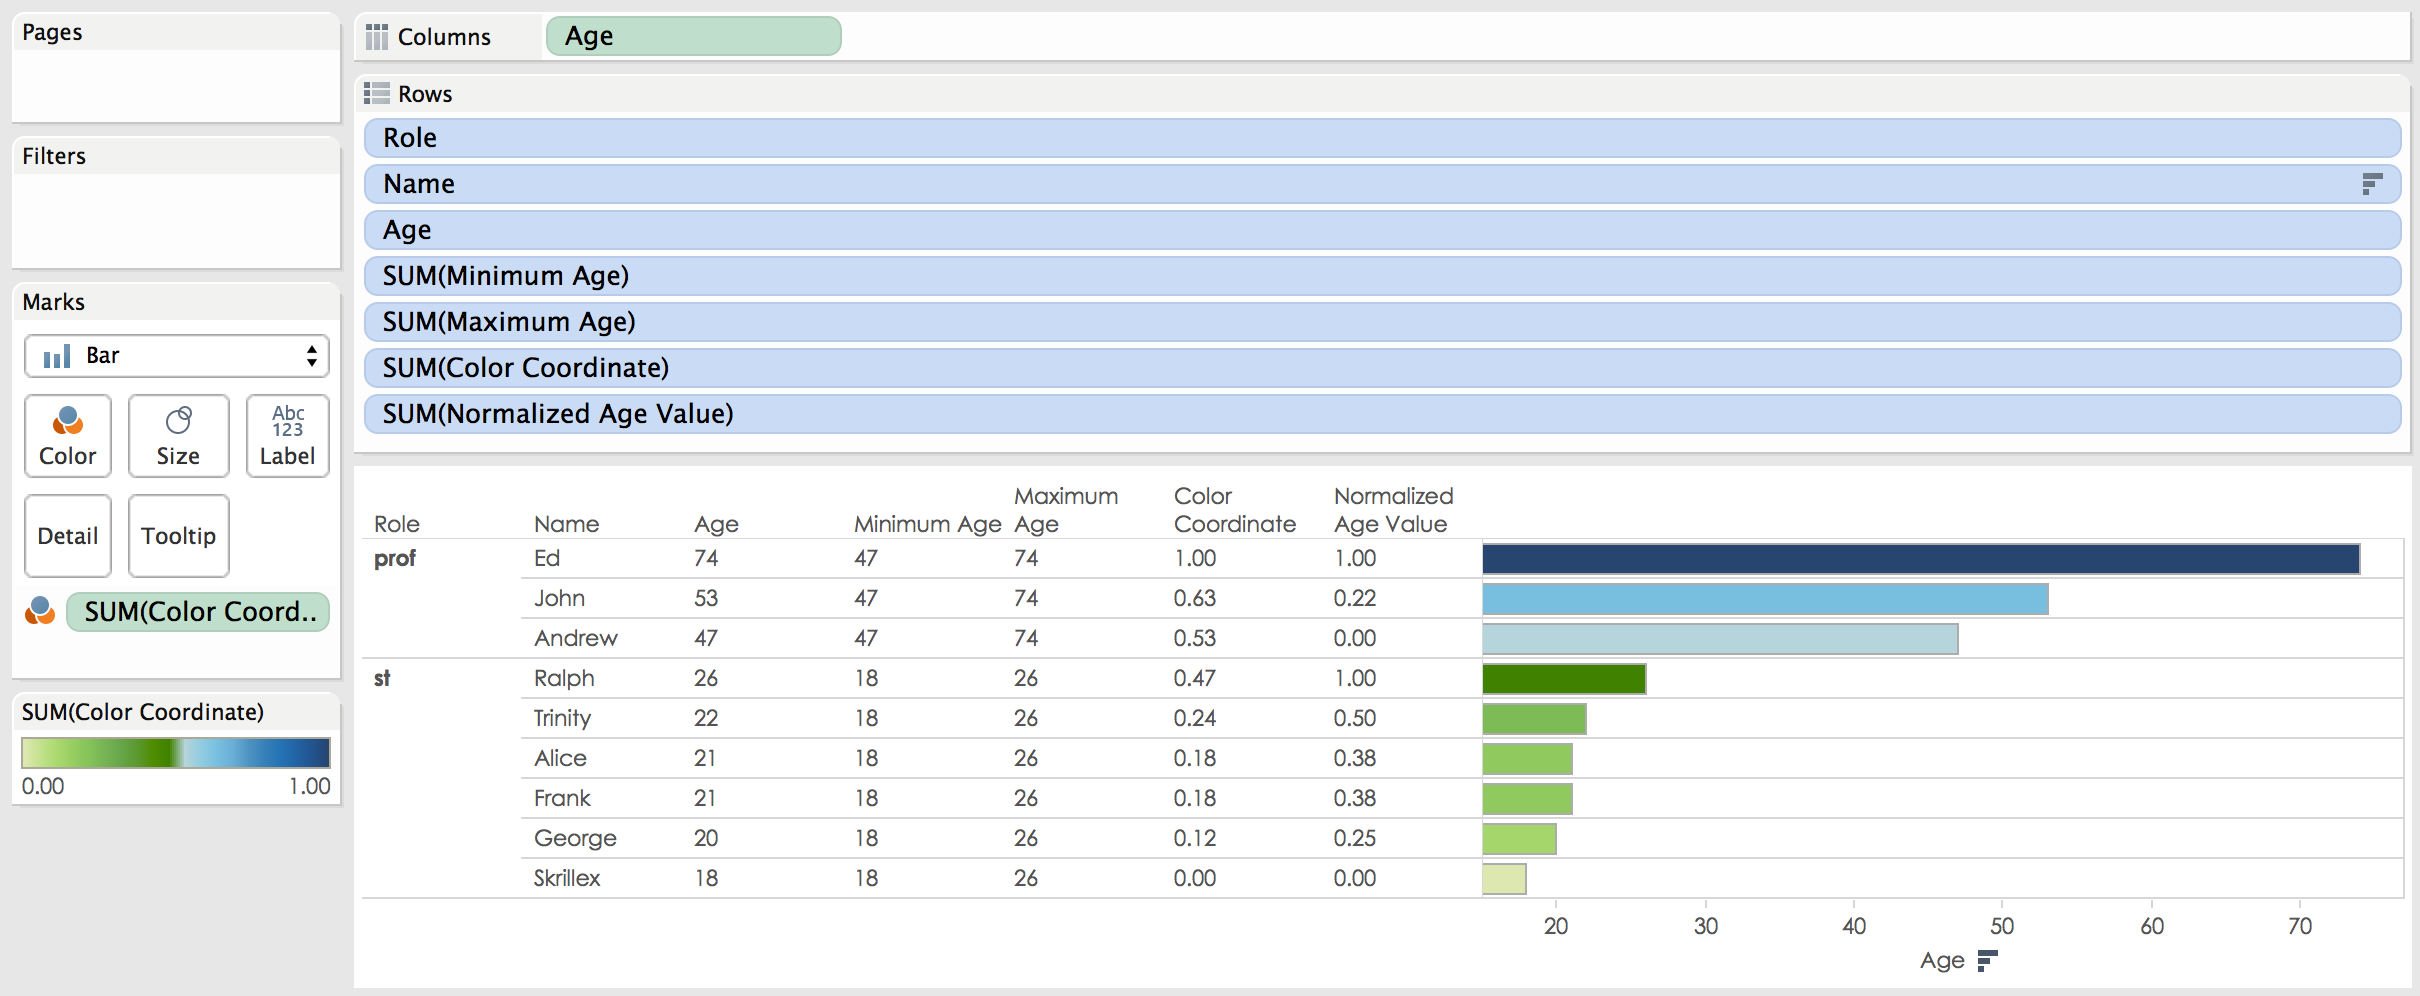Click the color dots icon beside SUM(Color Coord..)

tap(40, 611)
